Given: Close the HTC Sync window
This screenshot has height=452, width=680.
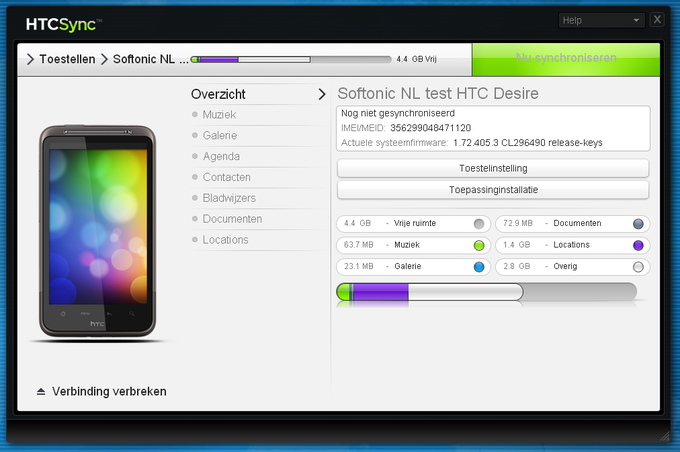Looking at the screenshot, I should point(657,20).
